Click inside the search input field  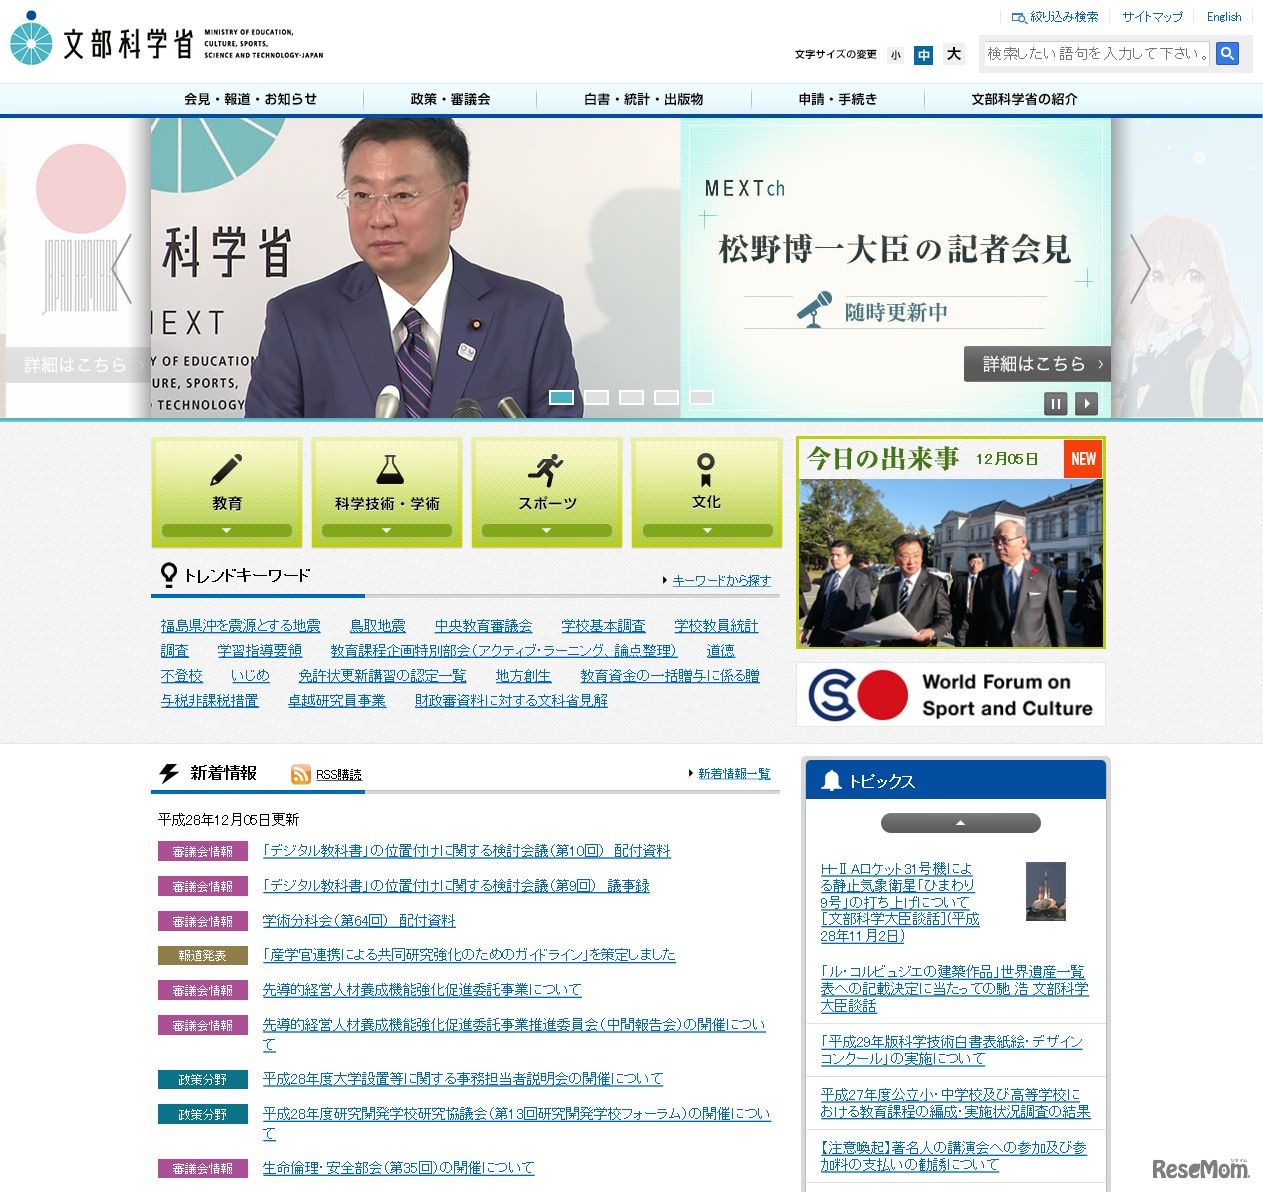1095,54
